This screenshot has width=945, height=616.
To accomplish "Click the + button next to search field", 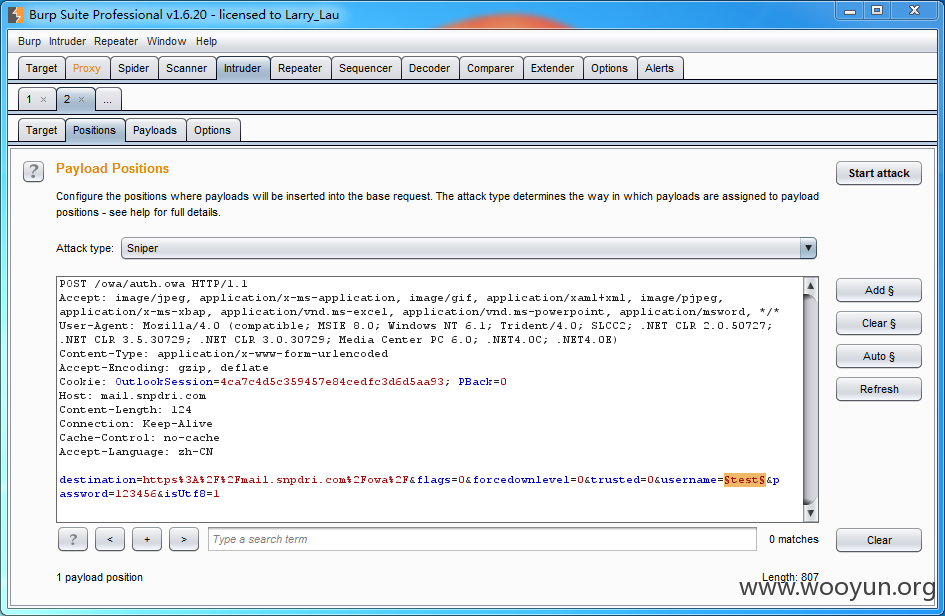I will (x=147, y=539).
